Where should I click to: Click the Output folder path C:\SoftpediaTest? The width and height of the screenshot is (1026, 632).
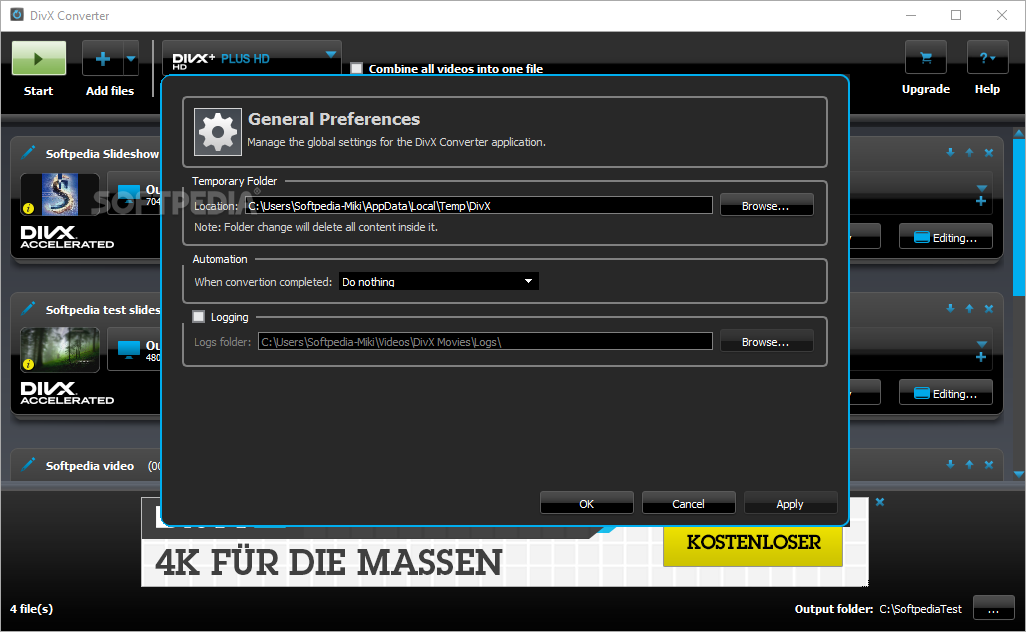click(920, 609)
